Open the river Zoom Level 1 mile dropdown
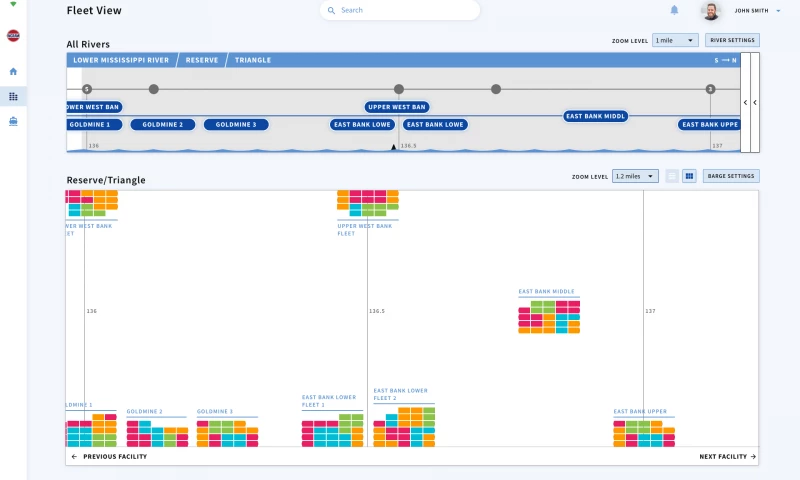 tap(675, 41)
